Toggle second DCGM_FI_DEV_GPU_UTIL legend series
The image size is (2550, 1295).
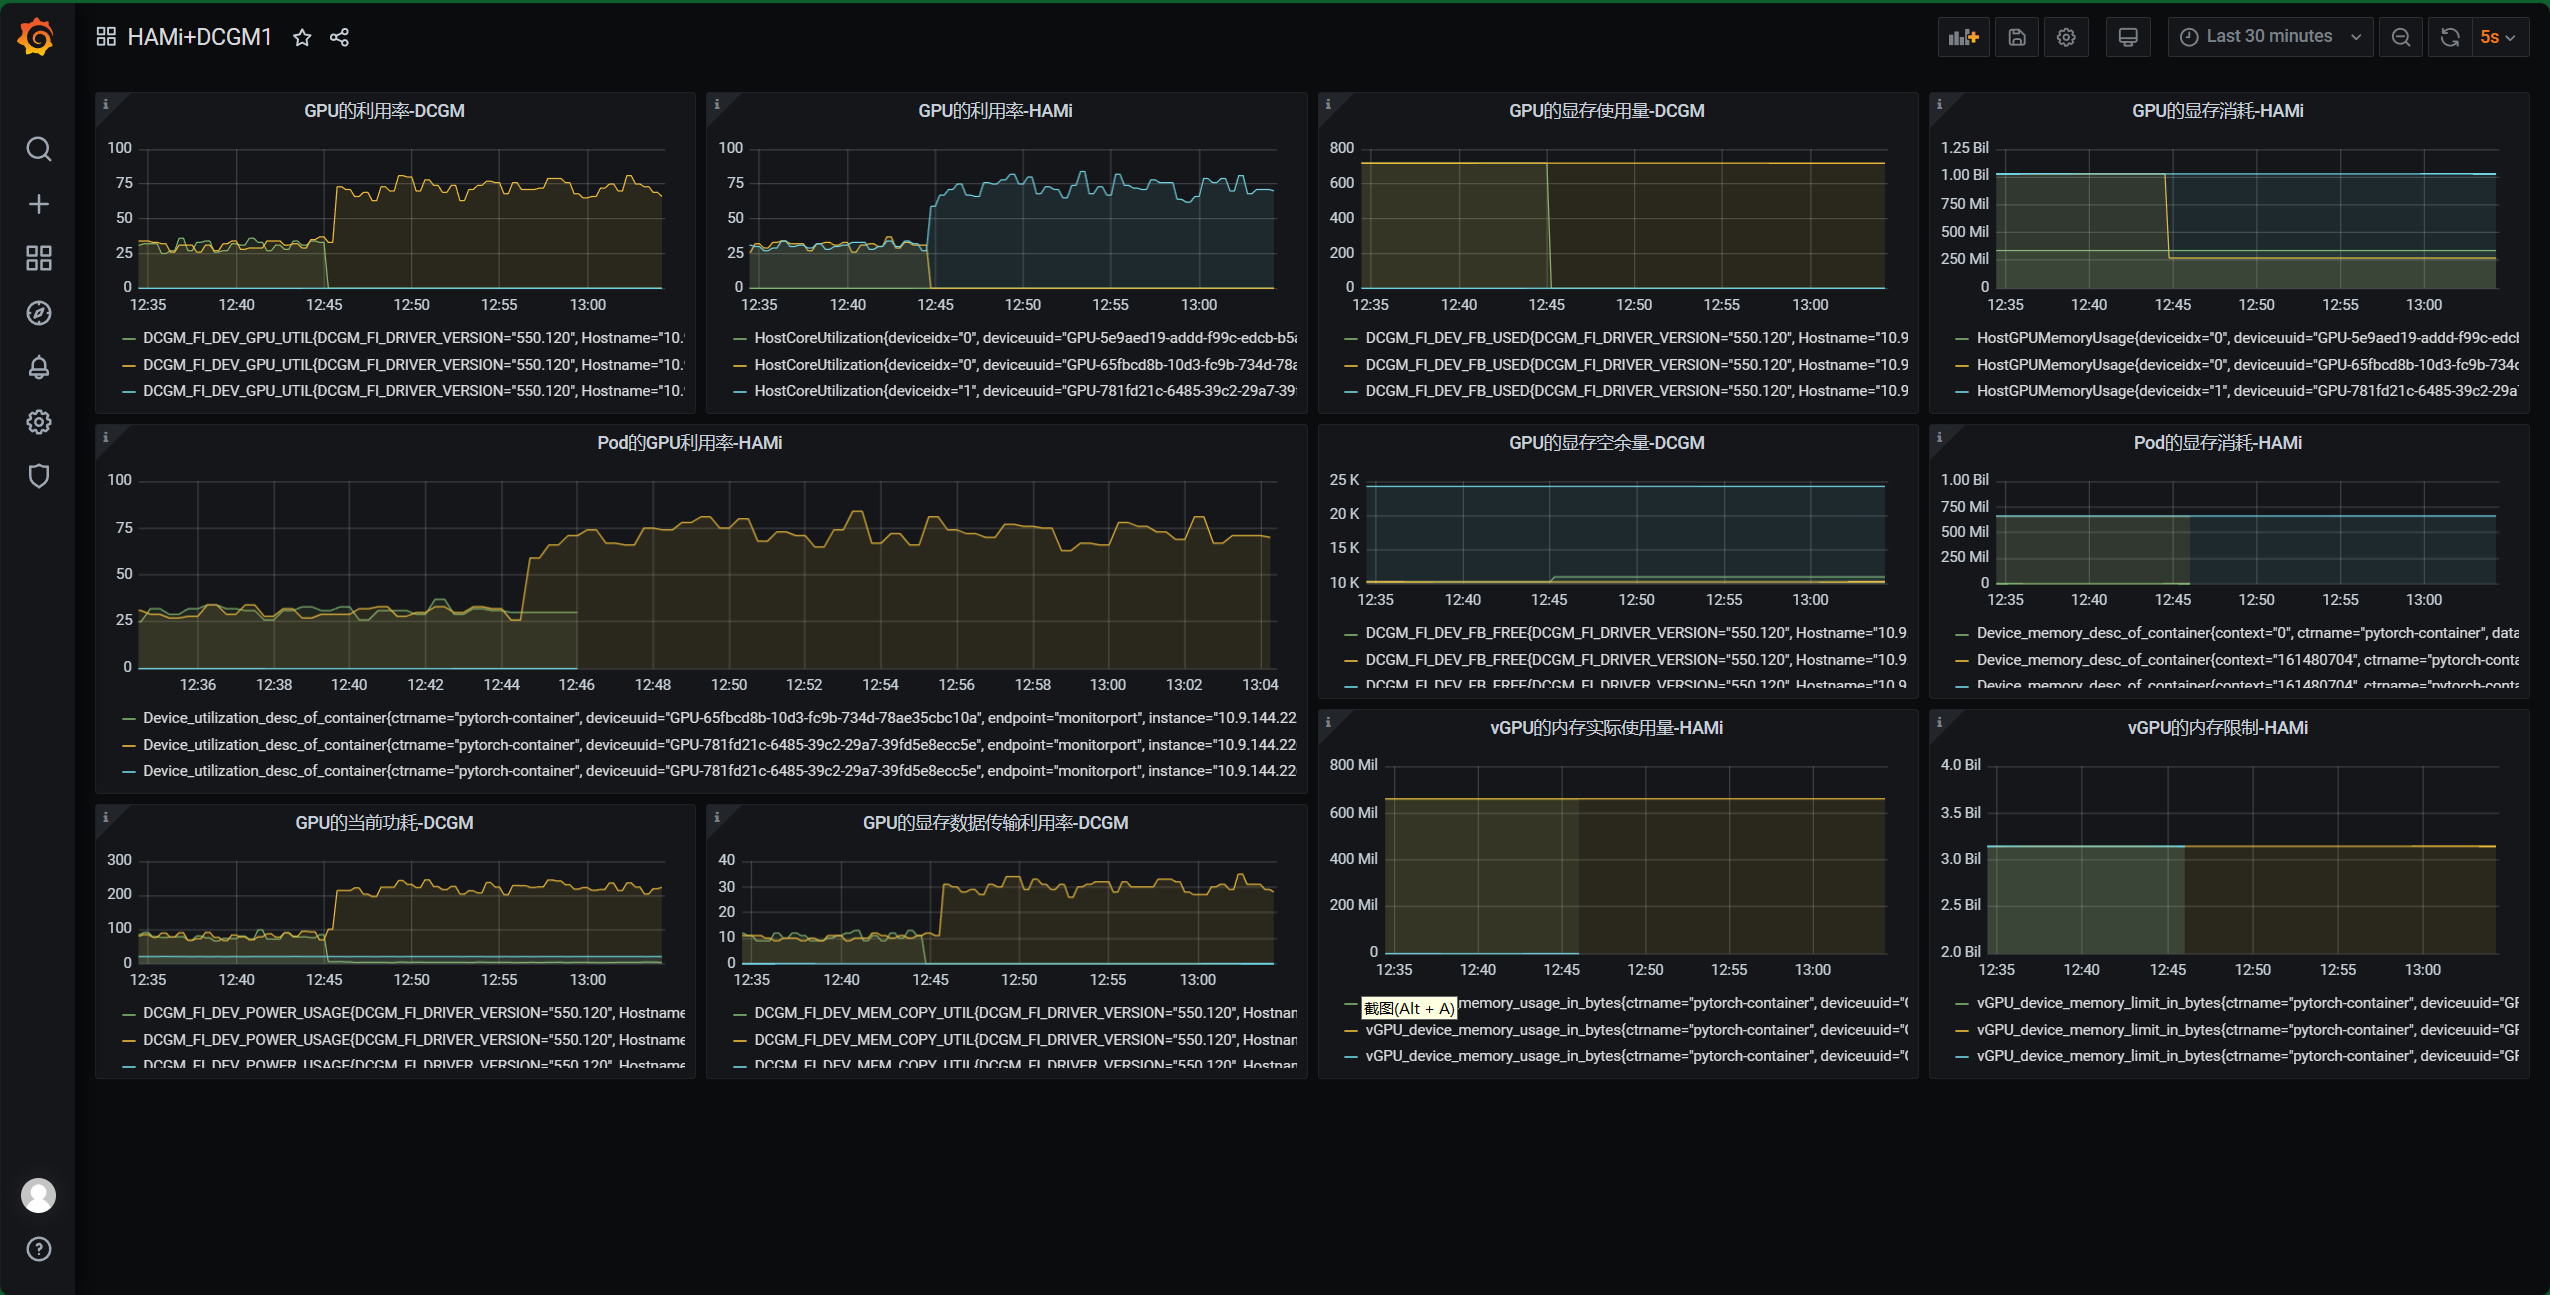coord(413,365)
